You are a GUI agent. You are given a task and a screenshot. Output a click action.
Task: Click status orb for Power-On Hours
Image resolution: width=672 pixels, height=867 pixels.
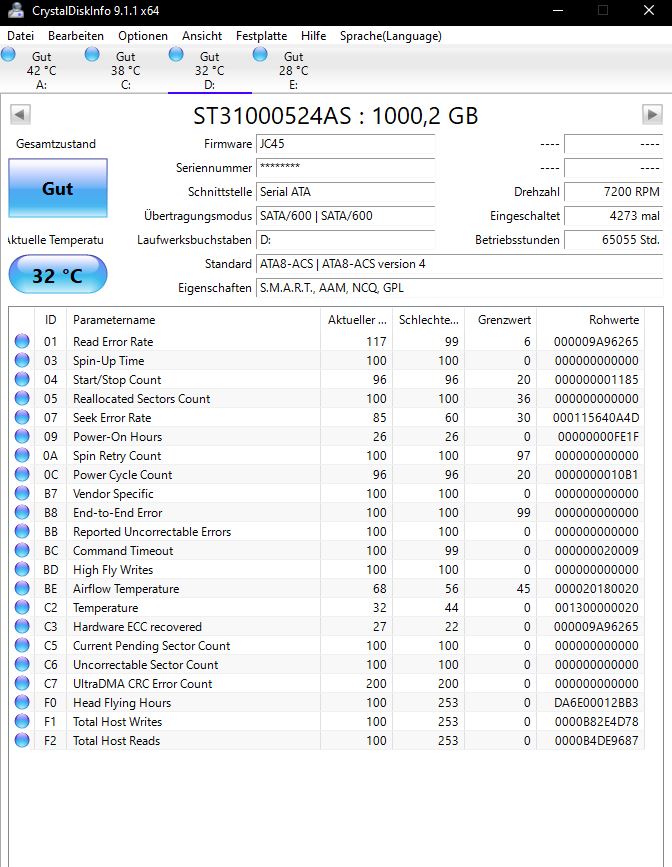(x=22, y=437)
